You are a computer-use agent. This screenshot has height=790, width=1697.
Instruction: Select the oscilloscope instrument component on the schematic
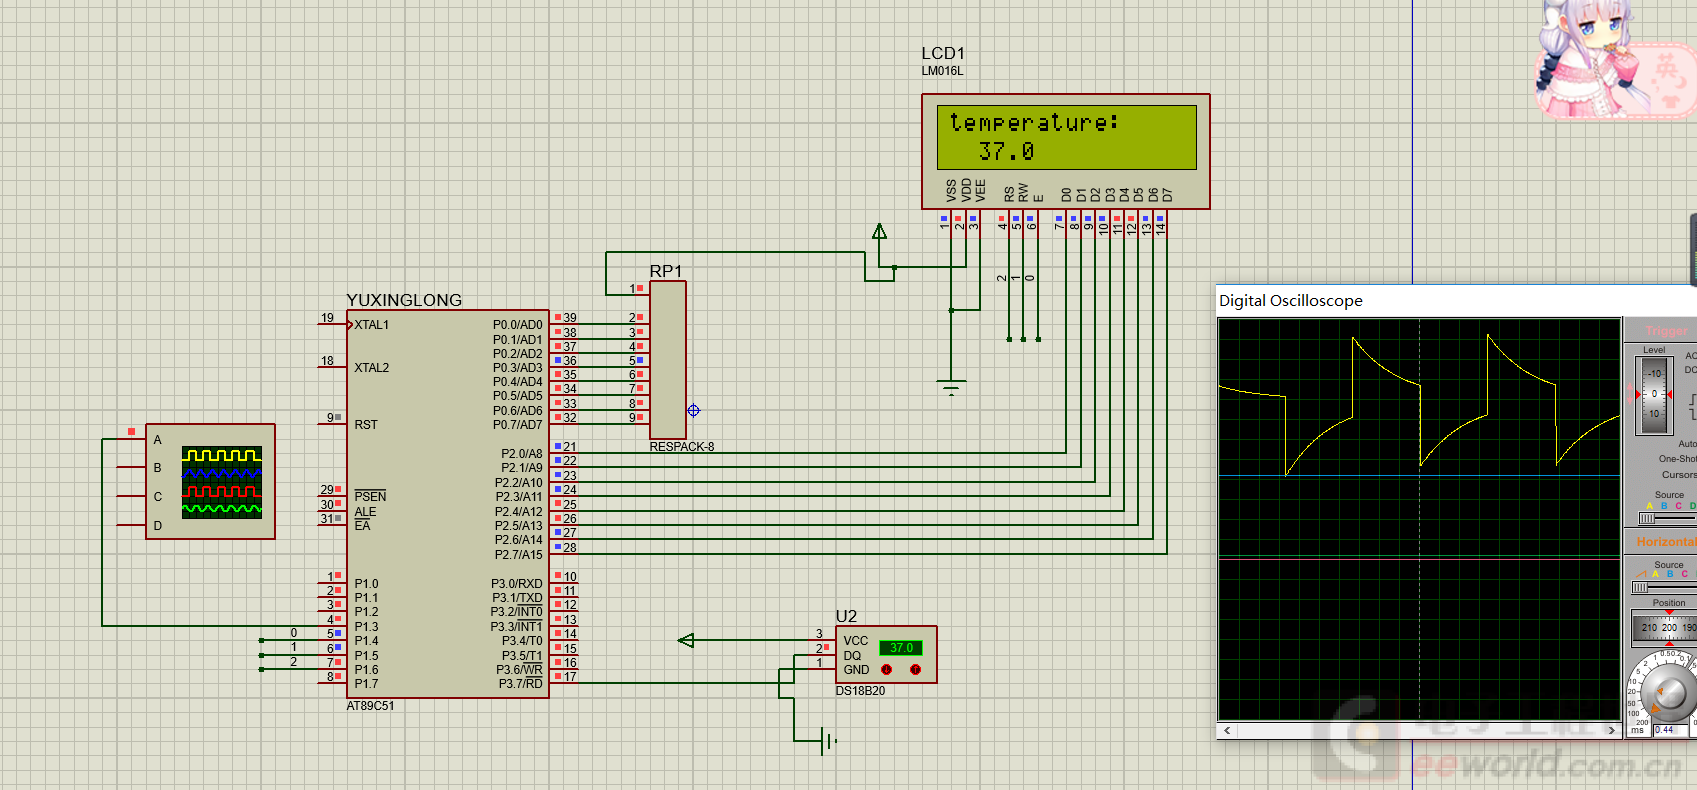pos(210,482)
